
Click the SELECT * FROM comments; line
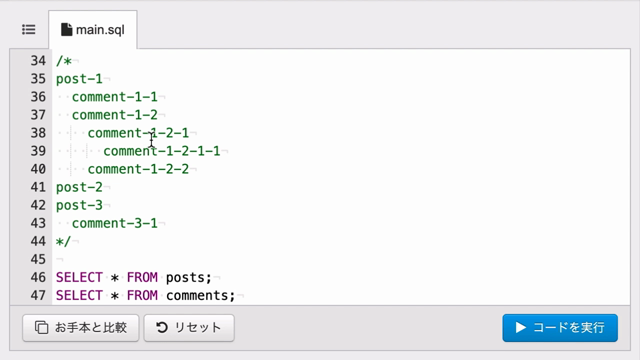point(146,296)
